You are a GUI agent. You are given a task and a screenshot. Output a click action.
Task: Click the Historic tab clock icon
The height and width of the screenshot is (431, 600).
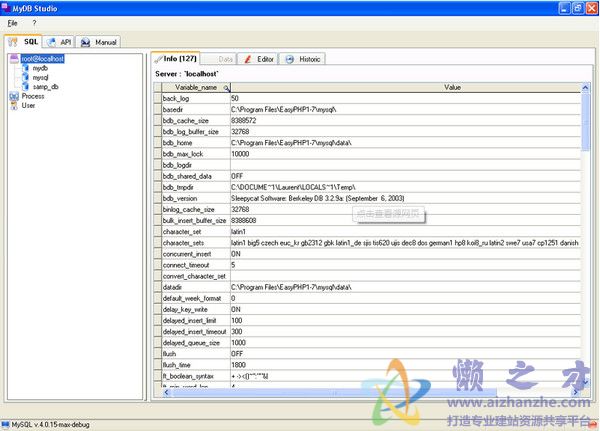(x=289, y=59)
